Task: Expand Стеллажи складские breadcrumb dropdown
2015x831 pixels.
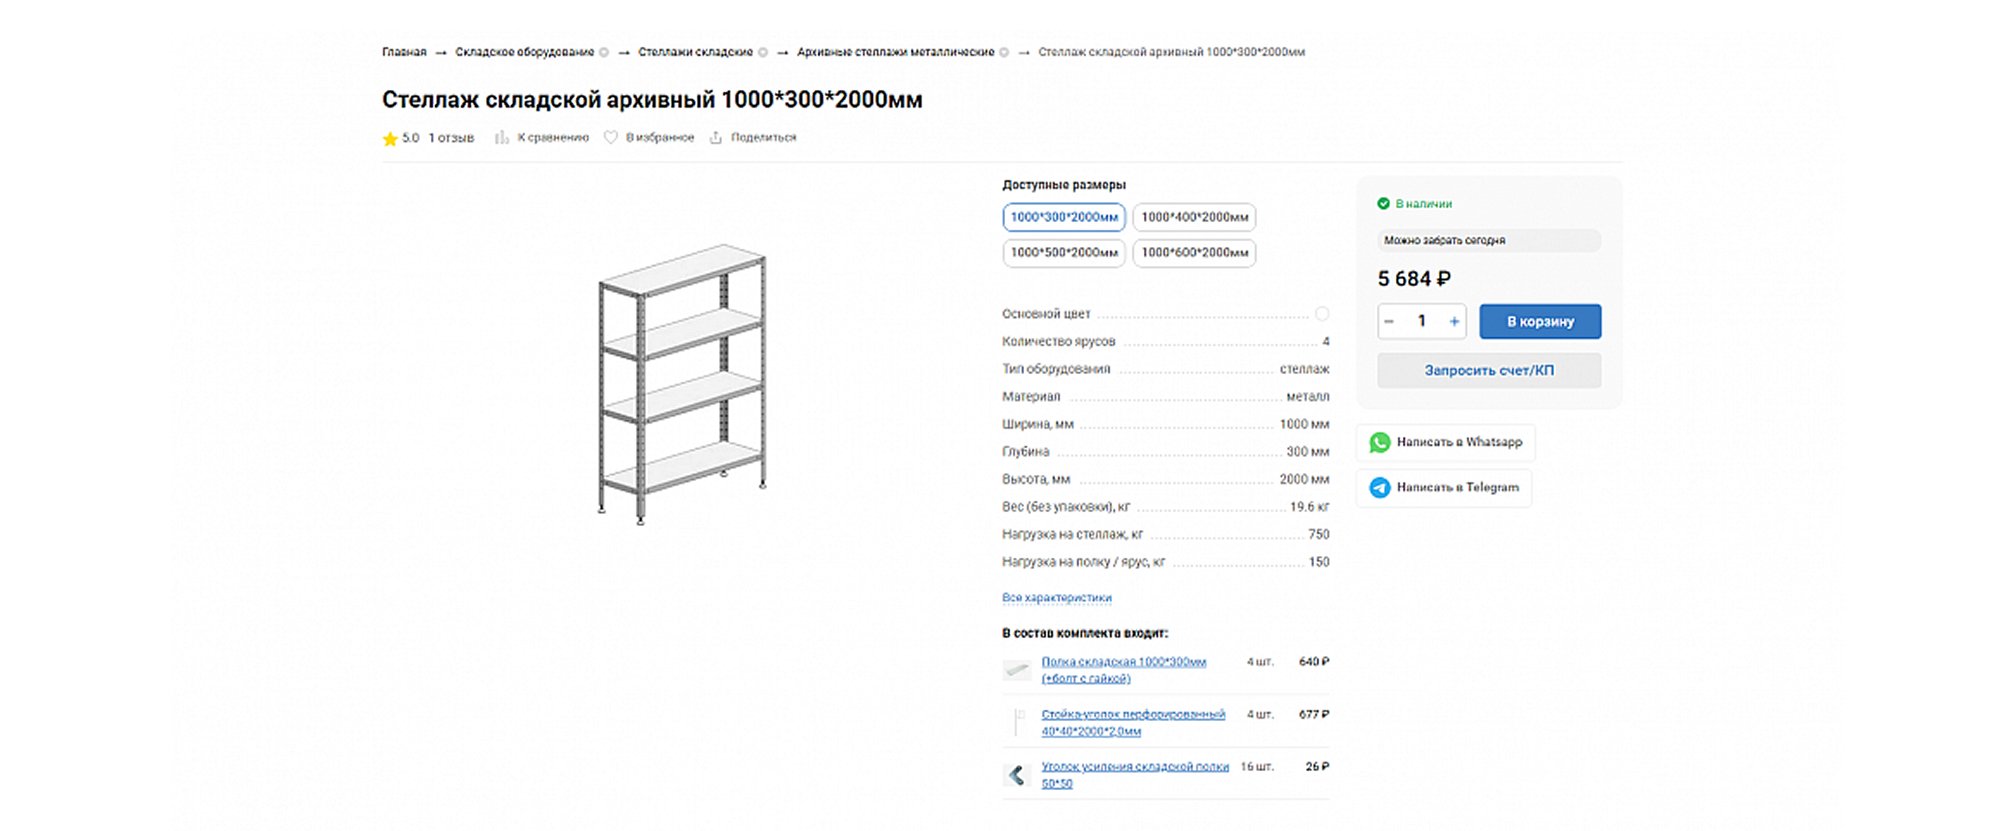Action: point(763,52)
